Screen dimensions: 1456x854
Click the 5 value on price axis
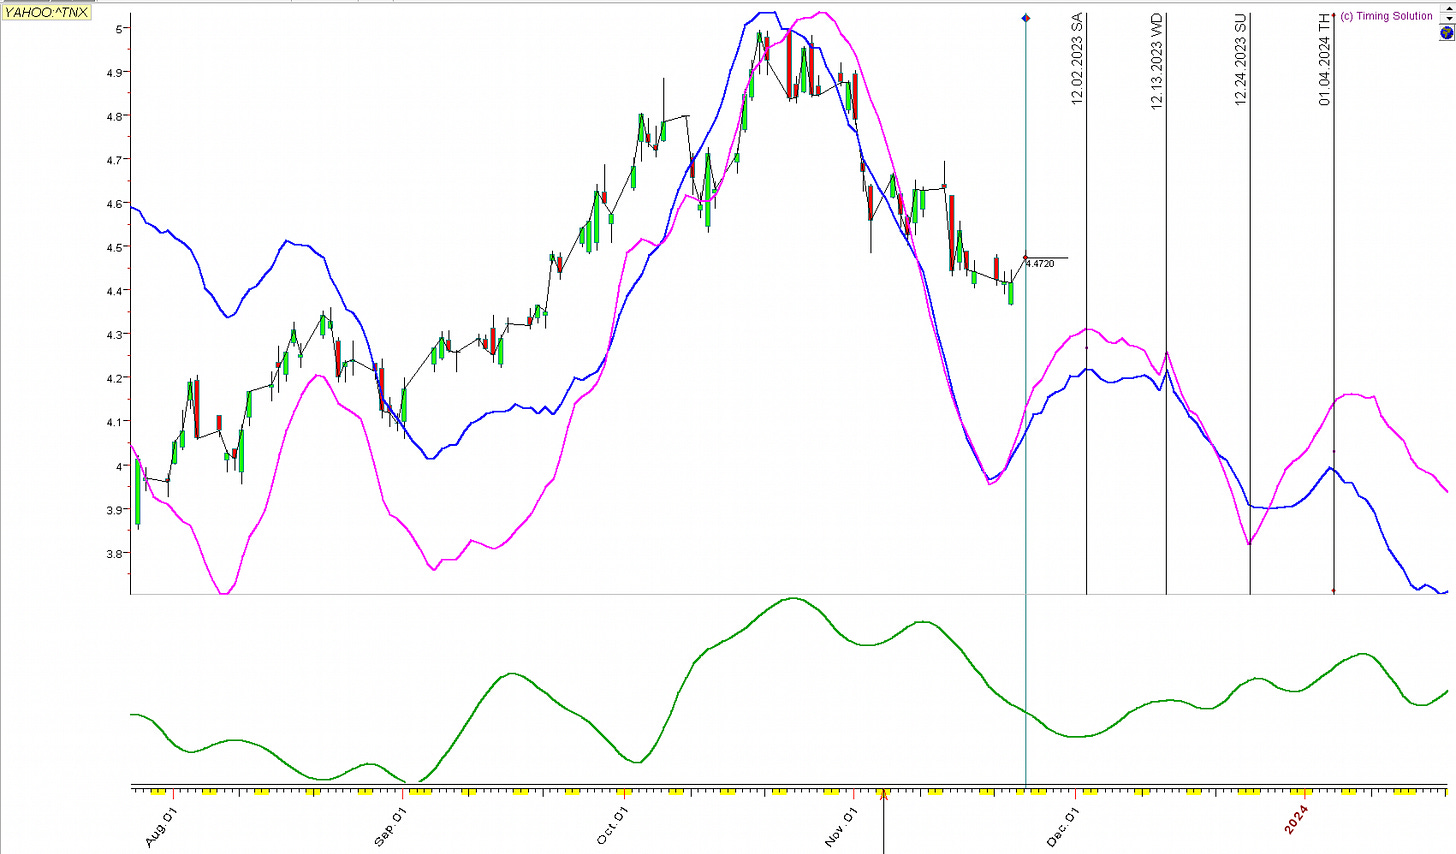coord(119,29)
